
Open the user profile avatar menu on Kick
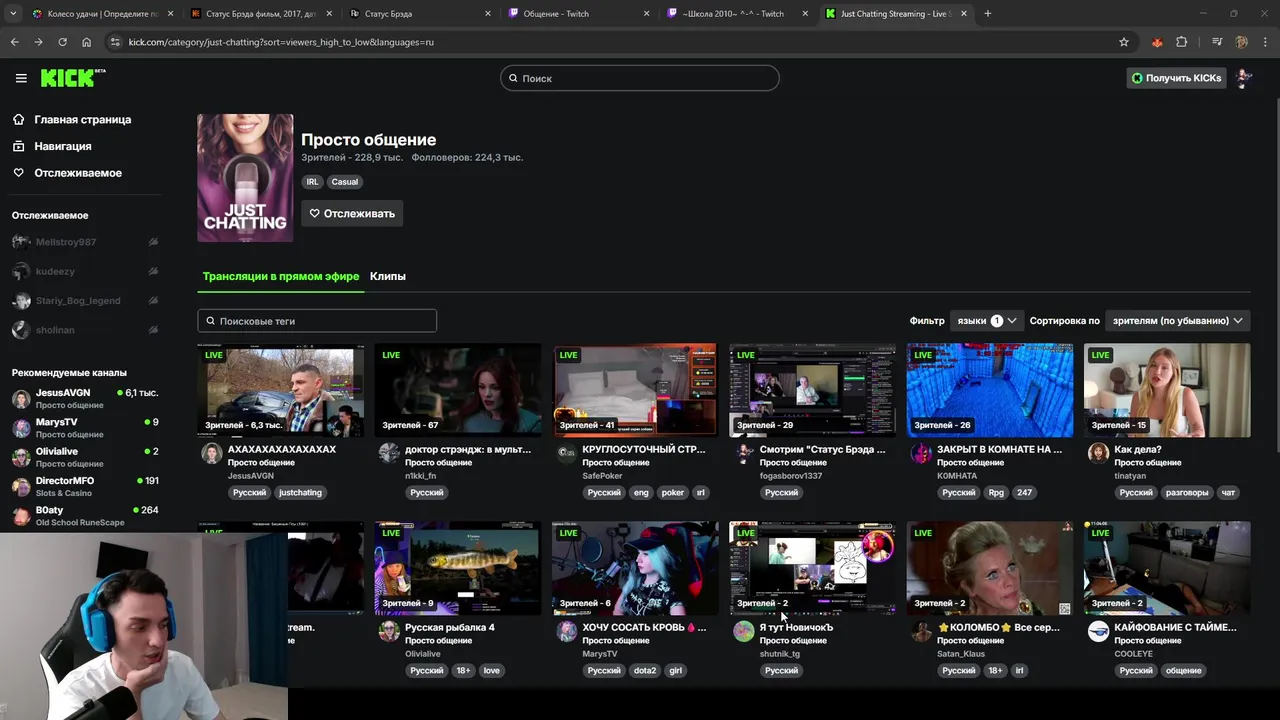tap(1243, 78)
